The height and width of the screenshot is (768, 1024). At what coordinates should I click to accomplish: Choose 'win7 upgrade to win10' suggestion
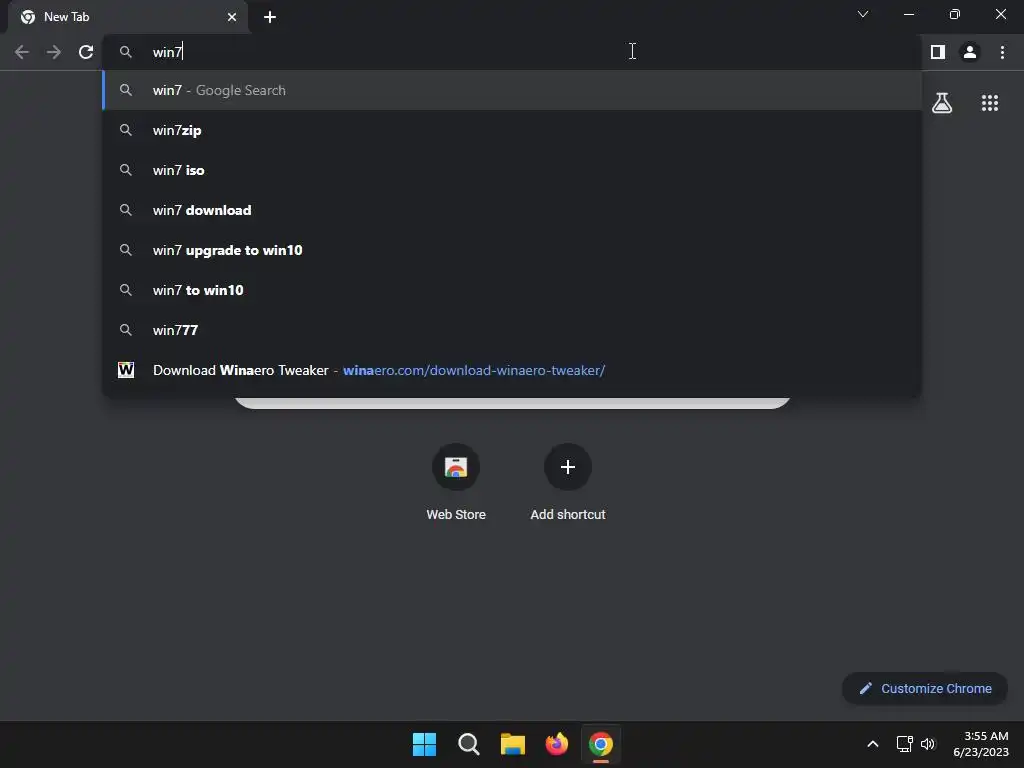pyautogui.click(x=512, y=250)
